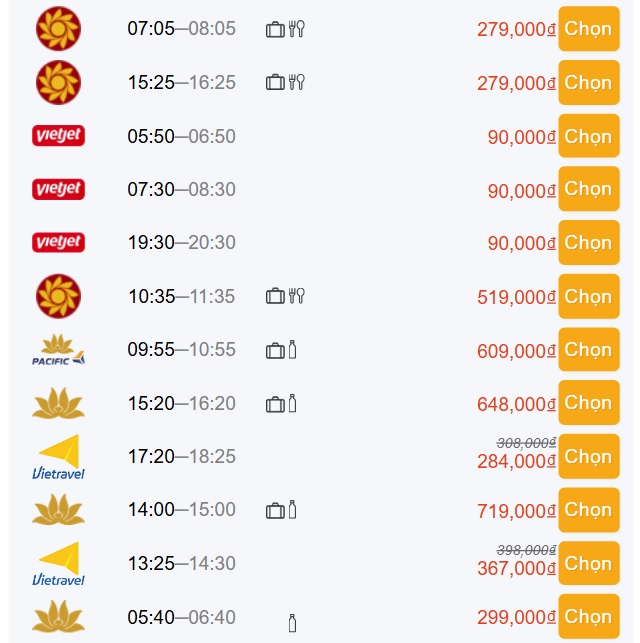
Task: Pick the 17:20 Vietravel flight via Chọn
Action: pos(587,457)
